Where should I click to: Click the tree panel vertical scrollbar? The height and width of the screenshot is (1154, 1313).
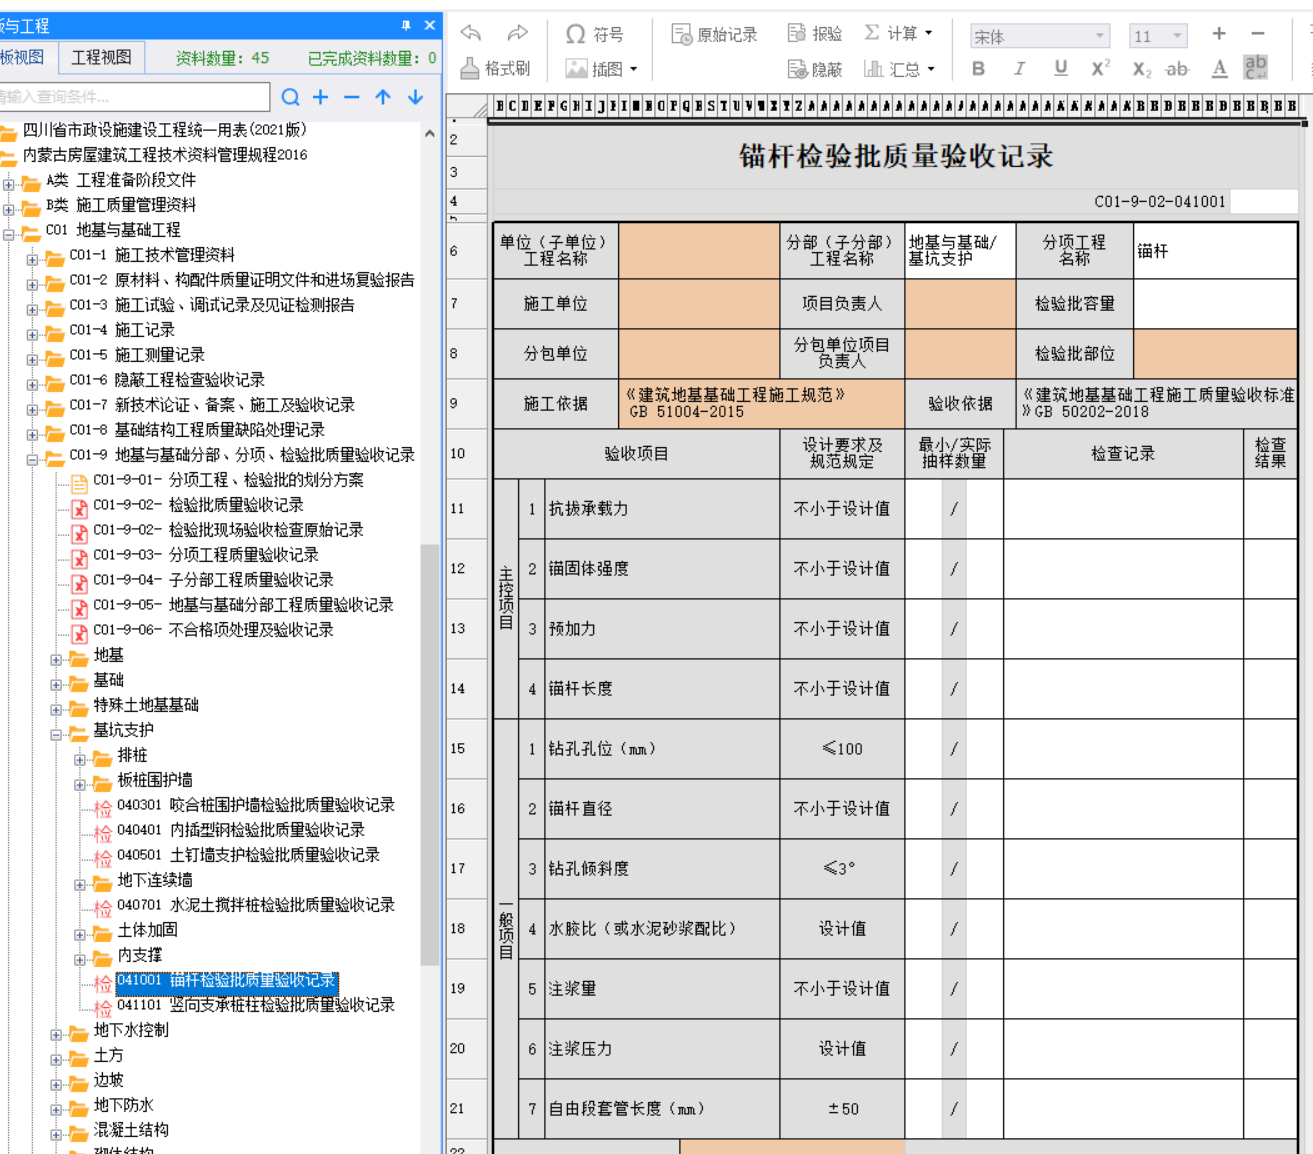(429, 755)
